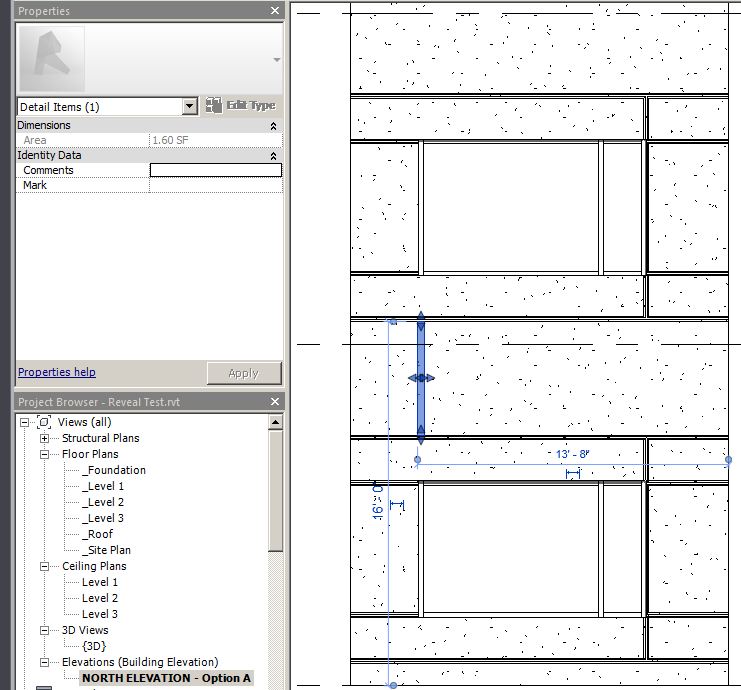
Task: Open the Properties help link
Action: coord(57,372)
